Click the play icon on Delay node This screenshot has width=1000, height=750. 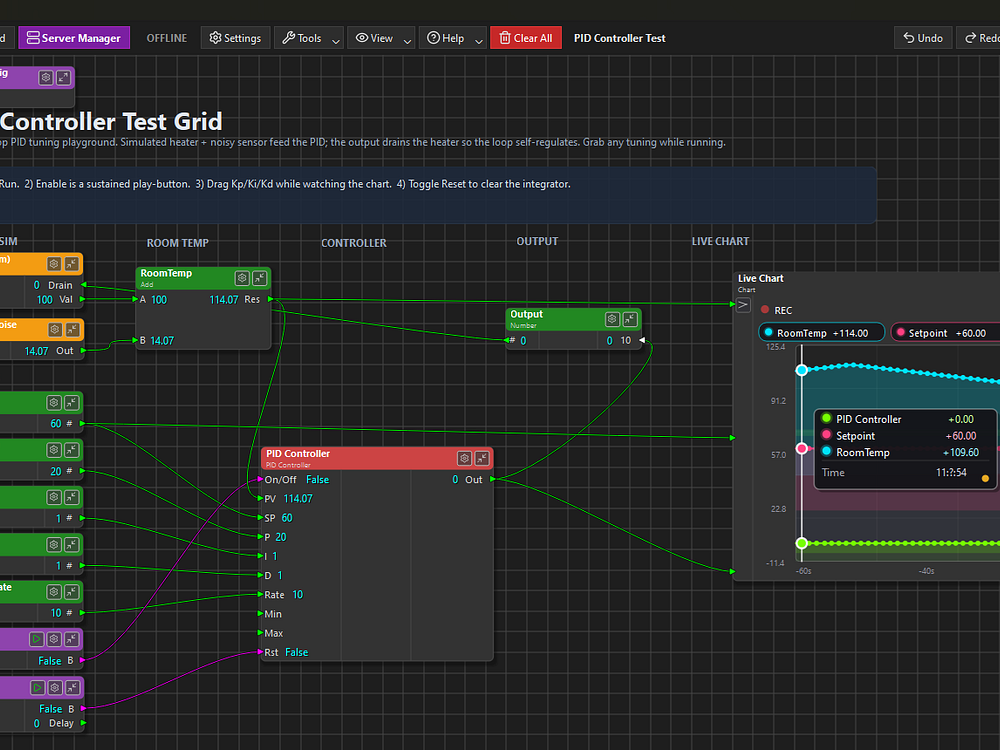pyautogui.click(x=38, y=688)
